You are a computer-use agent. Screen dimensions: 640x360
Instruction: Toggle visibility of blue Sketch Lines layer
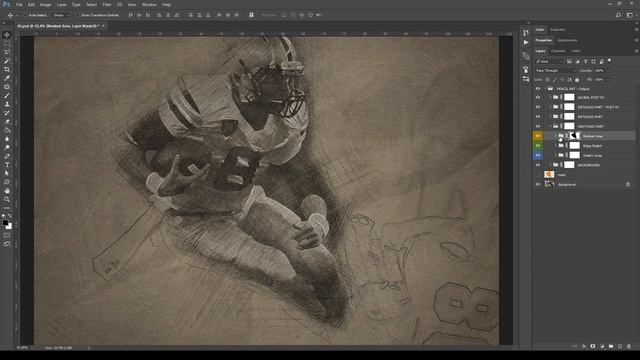pos(538,156)
